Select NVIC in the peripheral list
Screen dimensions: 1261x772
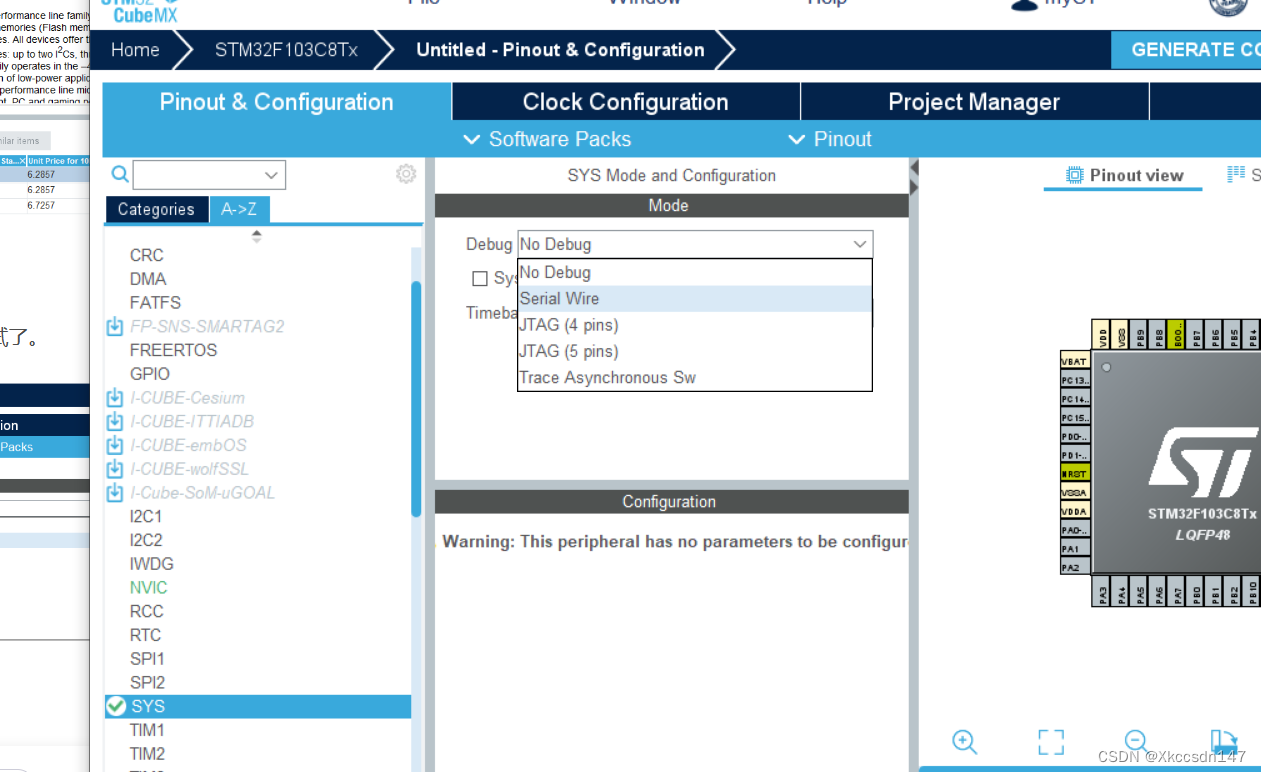tap(148, 587)
